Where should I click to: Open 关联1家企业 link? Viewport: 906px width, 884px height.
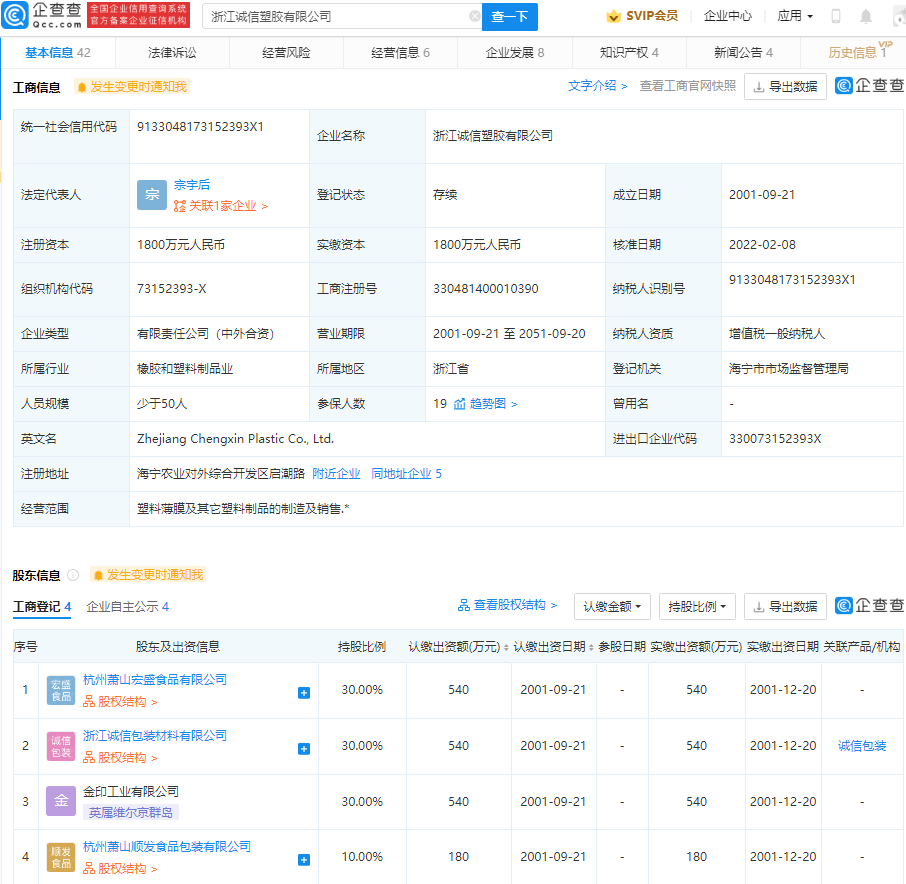tap(221, 206)
